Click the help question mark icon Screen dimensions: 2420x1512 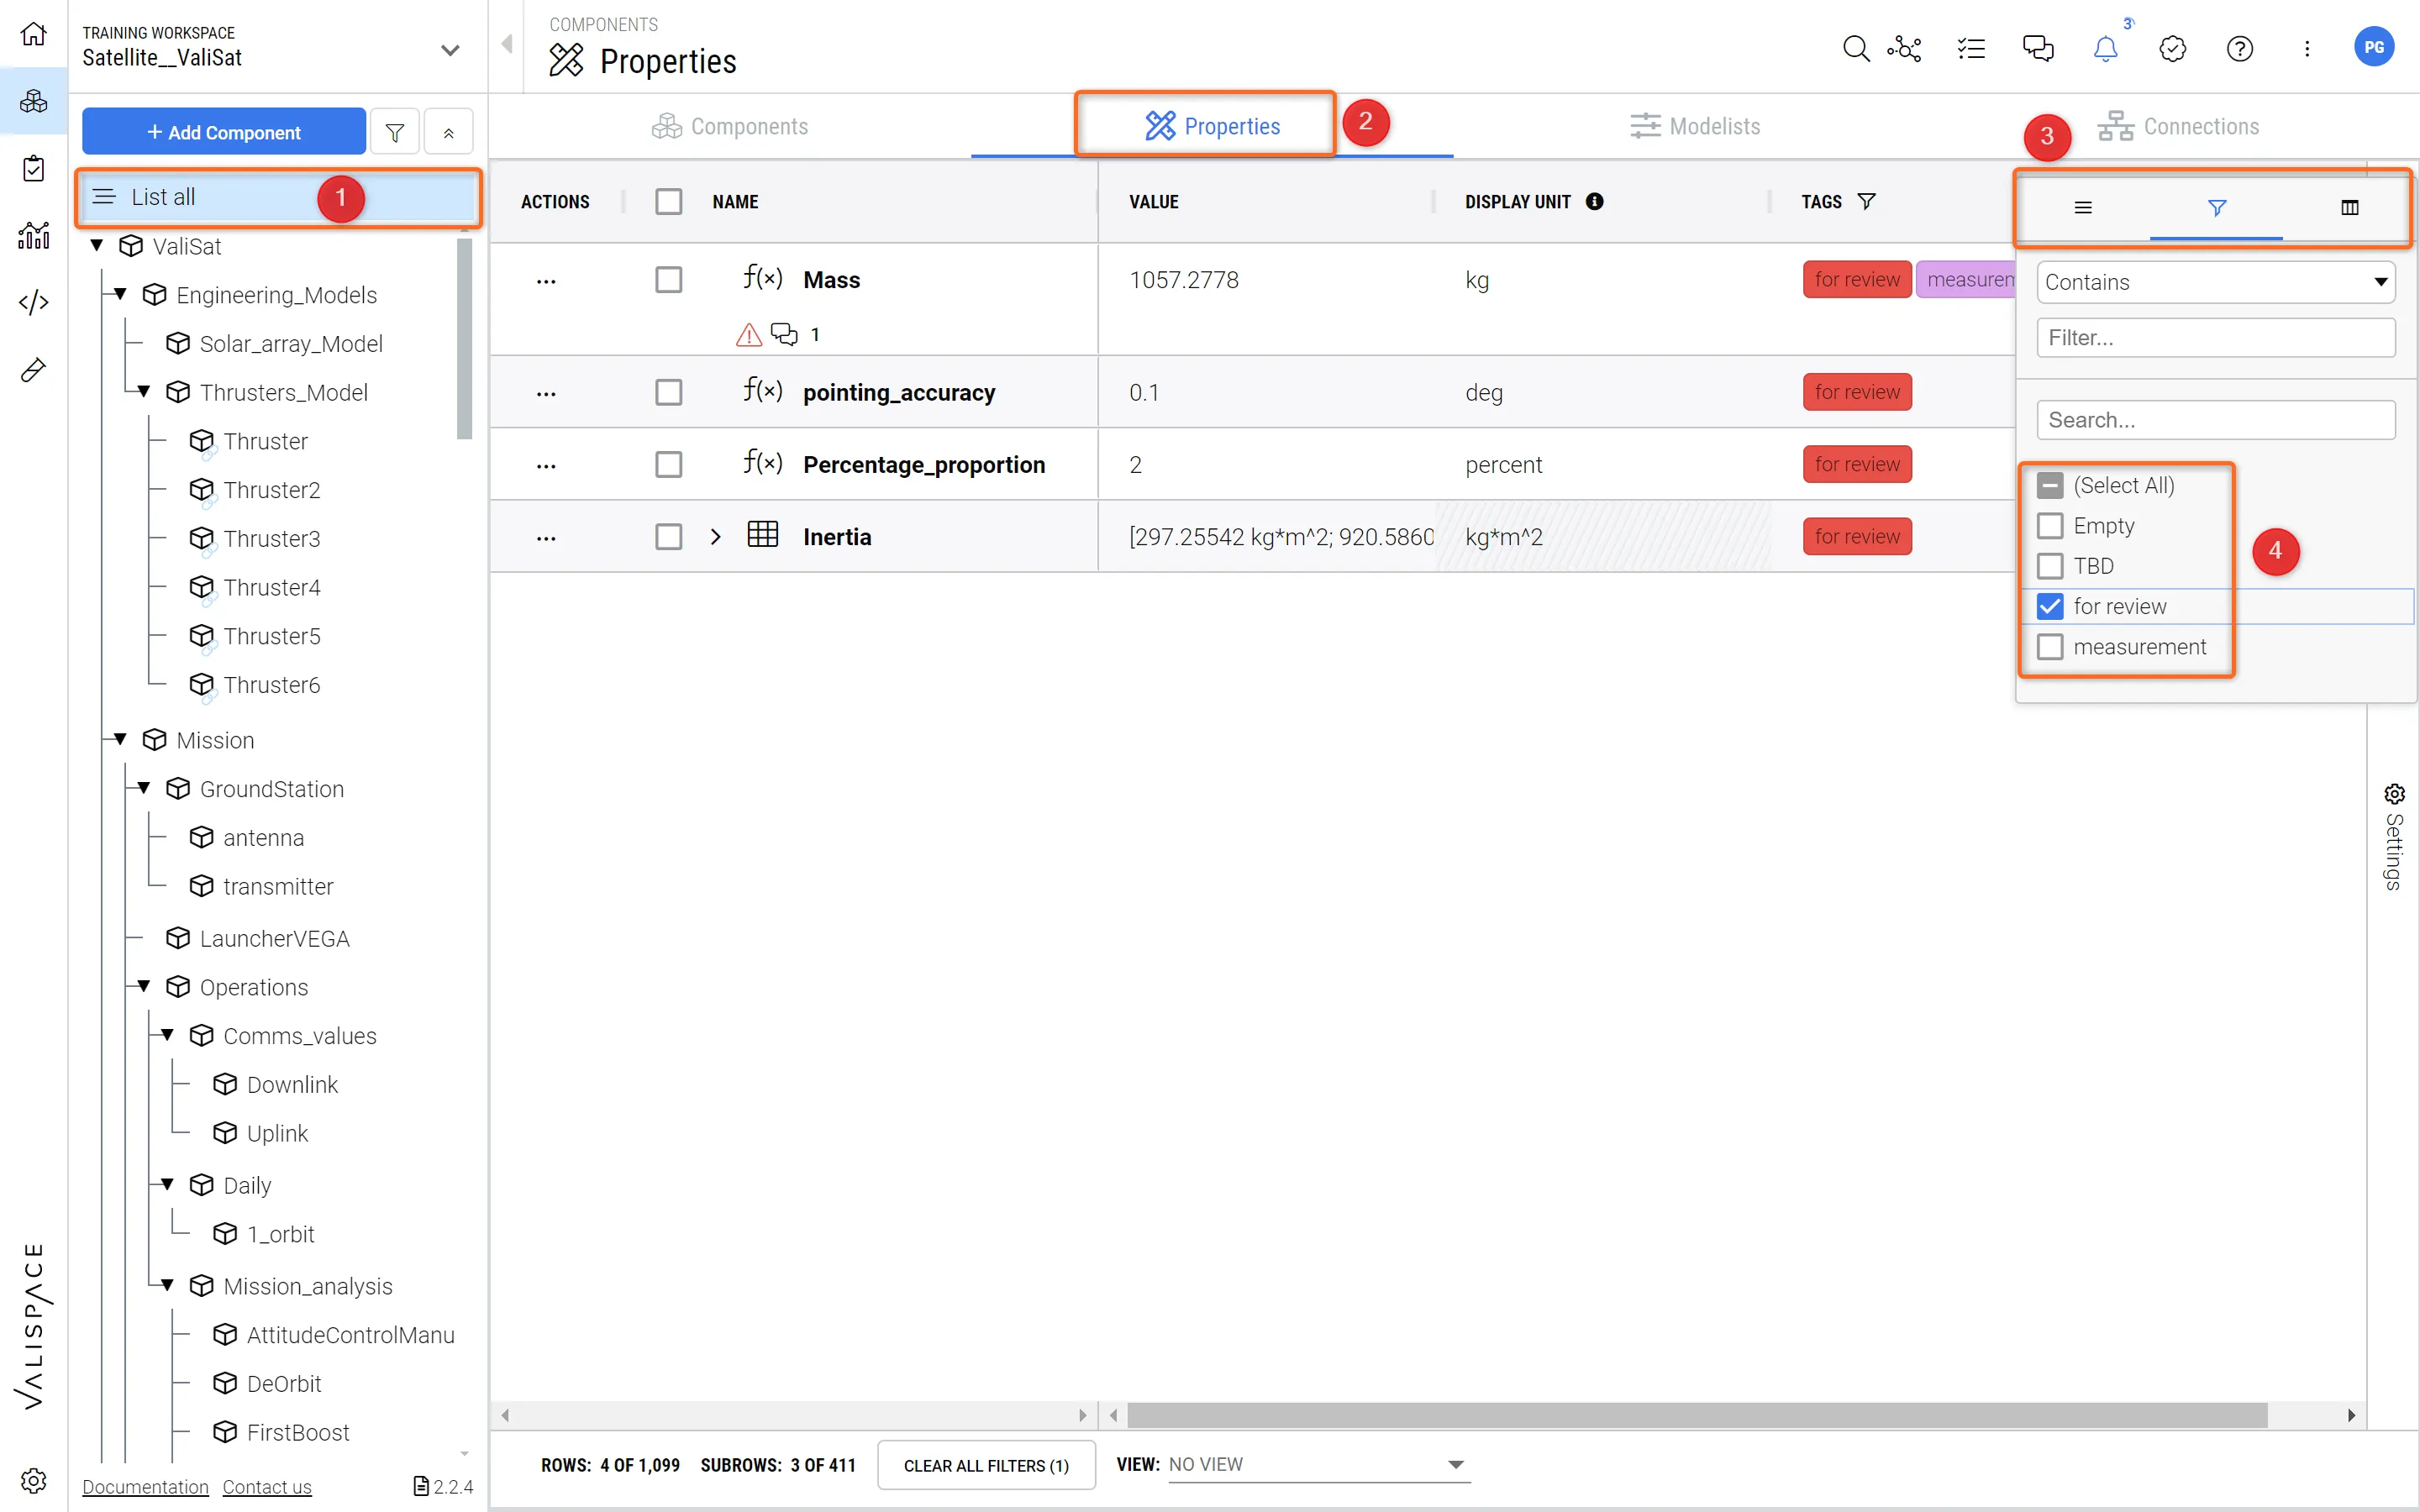point(2239,48)
